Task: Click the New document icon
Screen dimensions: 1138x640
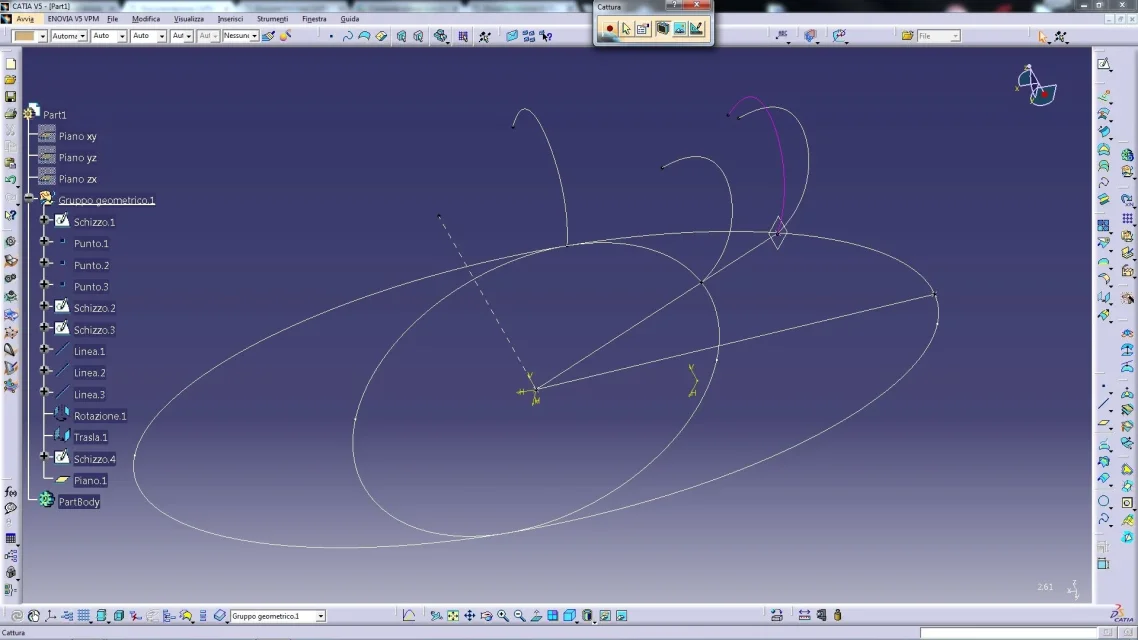Action: (x=11, y=64)
